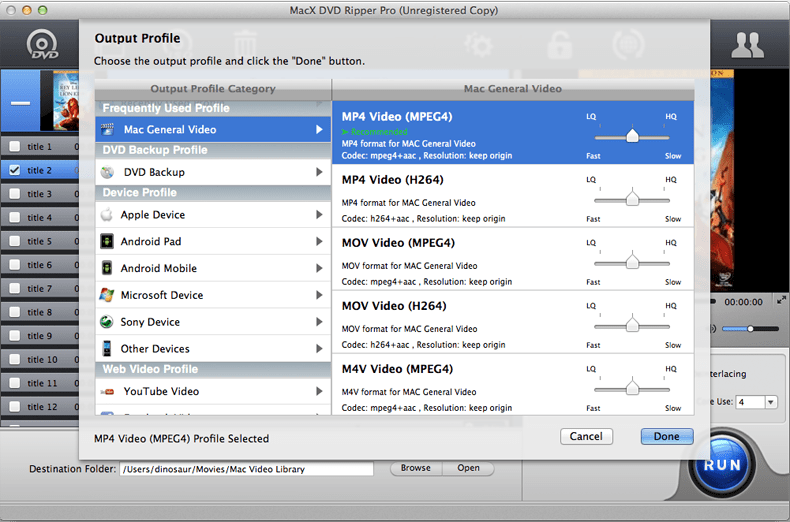This screenshot has width=790, height=522.
Task: Check the title 7 checkbox
Action: (15, 288)
